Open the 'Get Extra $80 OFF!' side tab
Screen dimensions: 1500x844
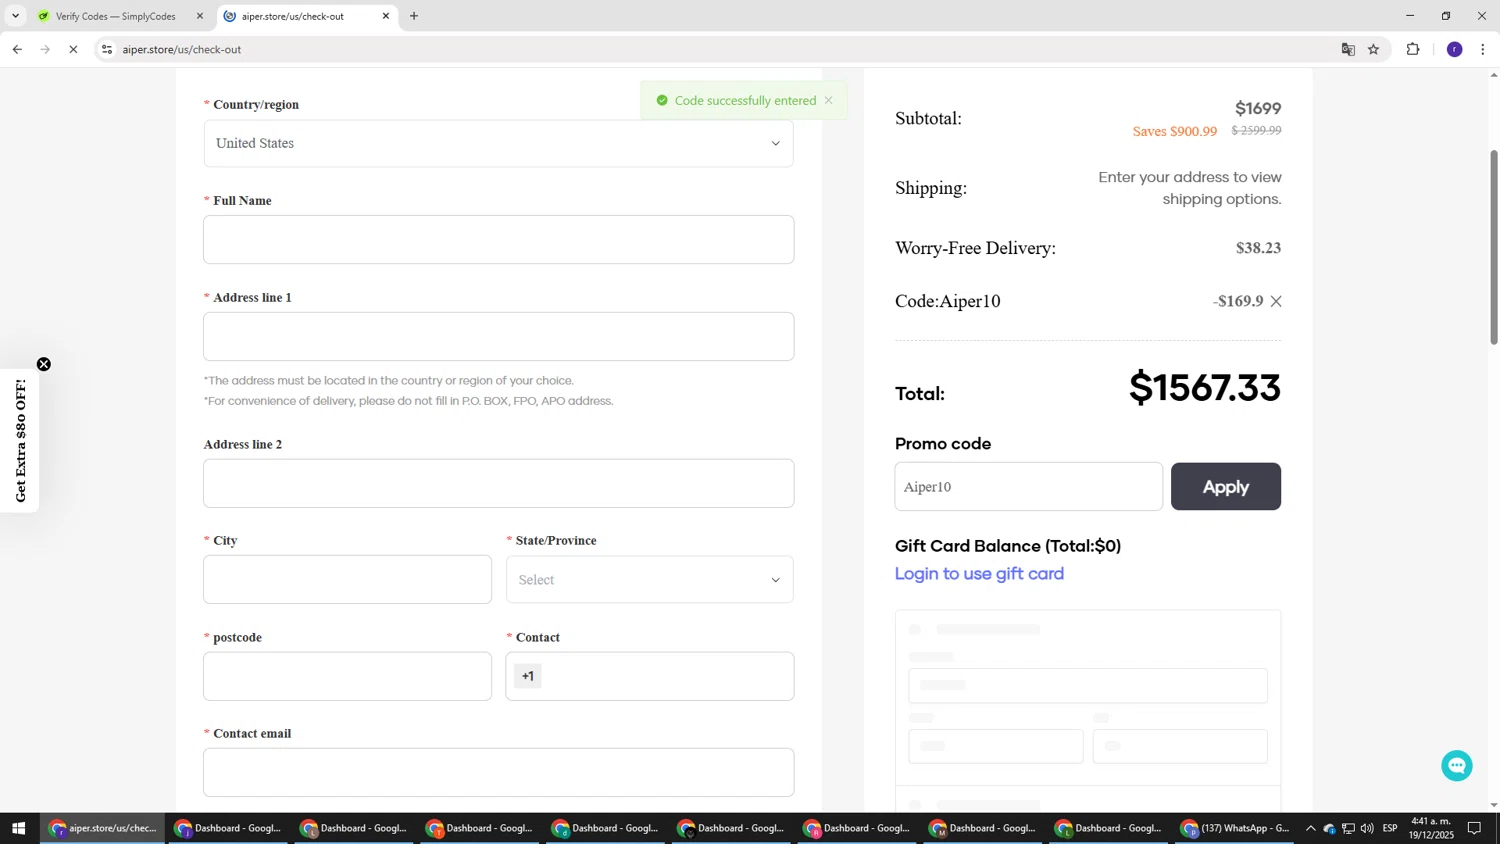click(x=20, y=441)
